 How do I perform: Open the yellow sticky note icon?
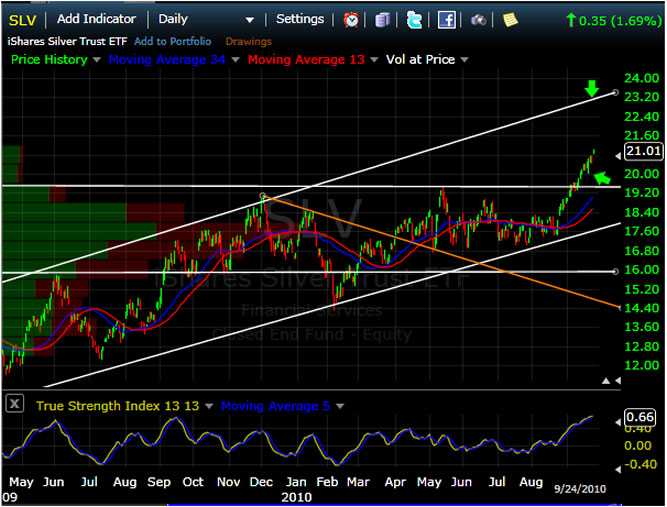click(x=511, y=19)
